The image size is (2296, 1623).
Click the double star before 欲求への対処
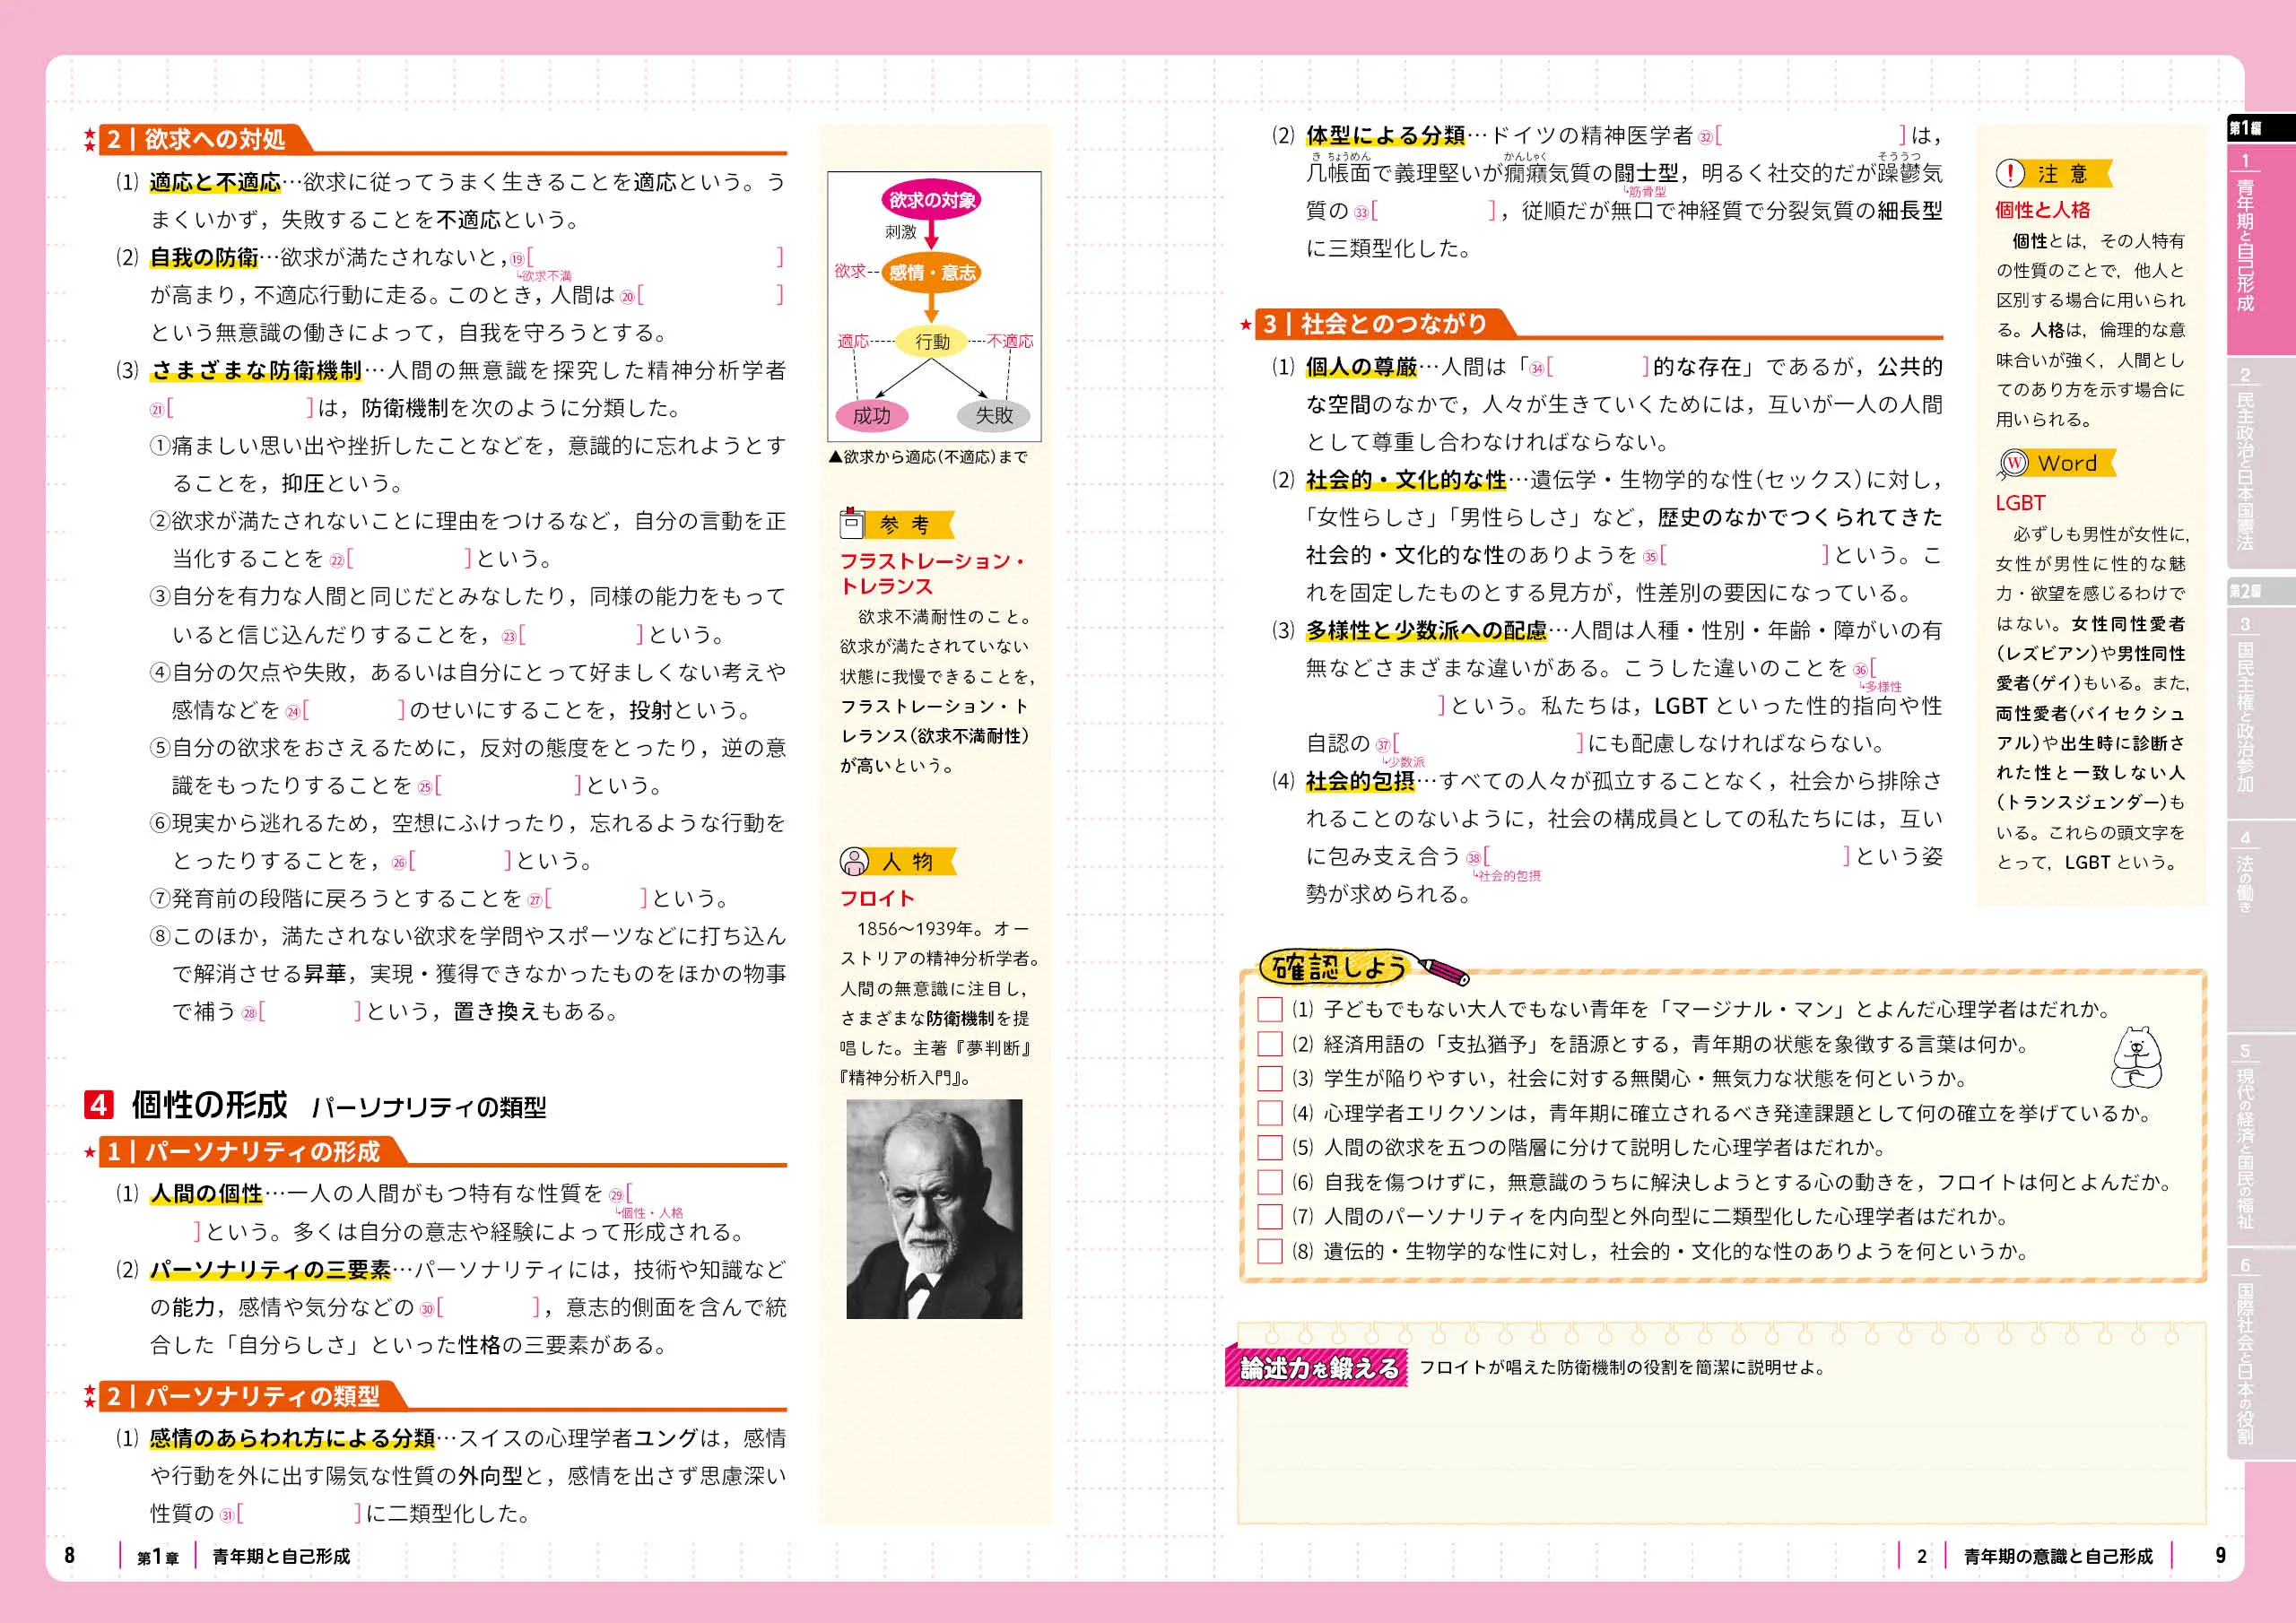coord(90,139)
